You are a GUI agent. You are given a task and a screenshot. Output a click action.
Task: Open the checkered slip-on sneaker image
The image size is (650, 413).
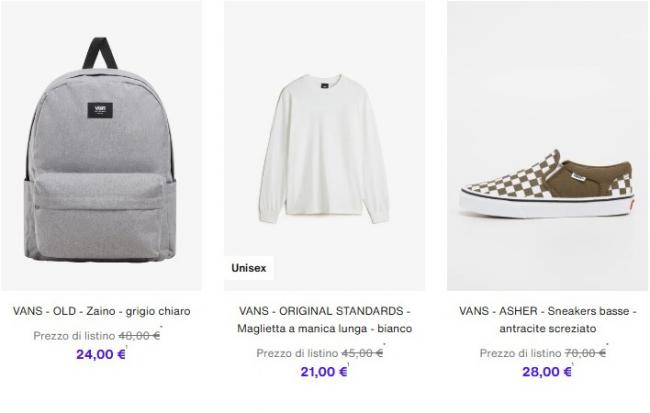coord(547,145)
